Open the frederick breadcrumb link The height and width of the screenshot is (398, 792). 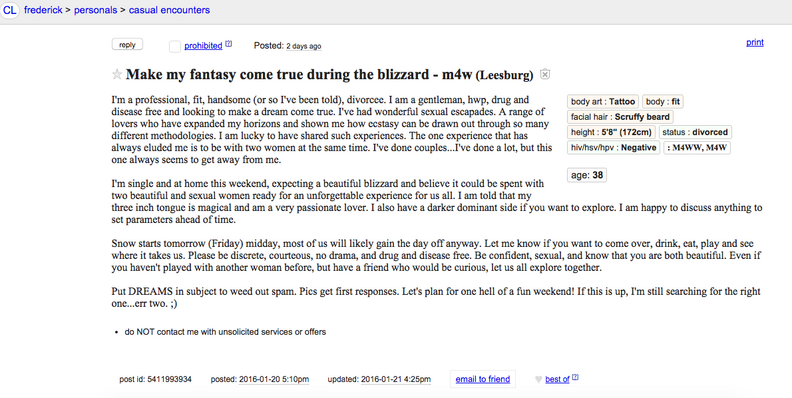(x=43, y=10)
